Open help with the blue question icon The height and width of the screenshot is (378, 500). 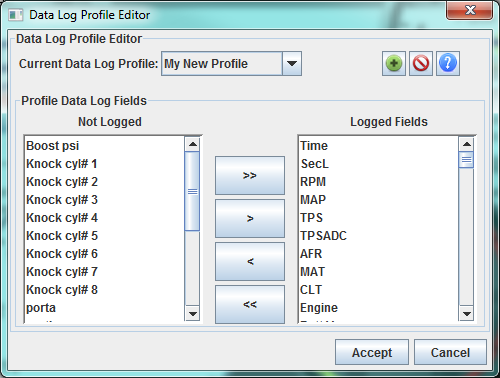click(448, 63)
